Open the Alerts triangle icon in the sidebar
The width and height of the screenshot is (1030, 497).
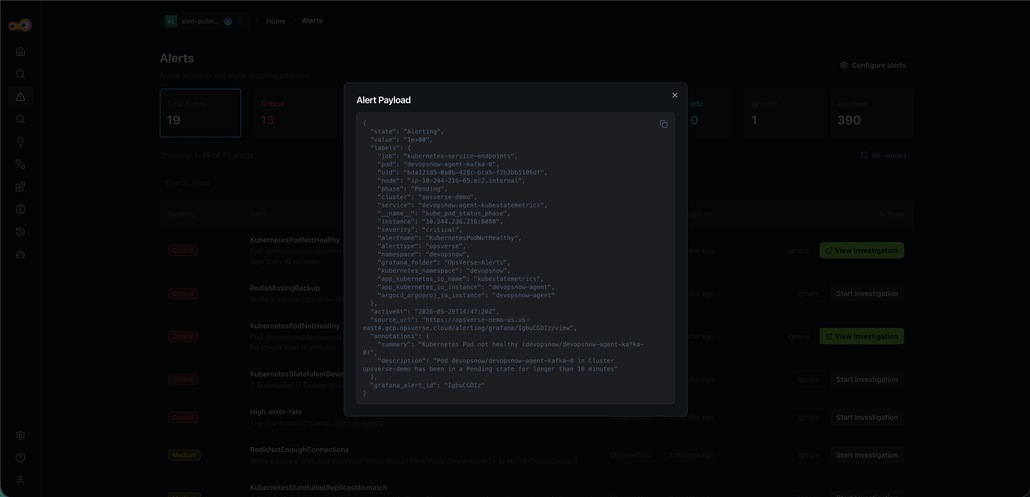(x=20, y=97)
